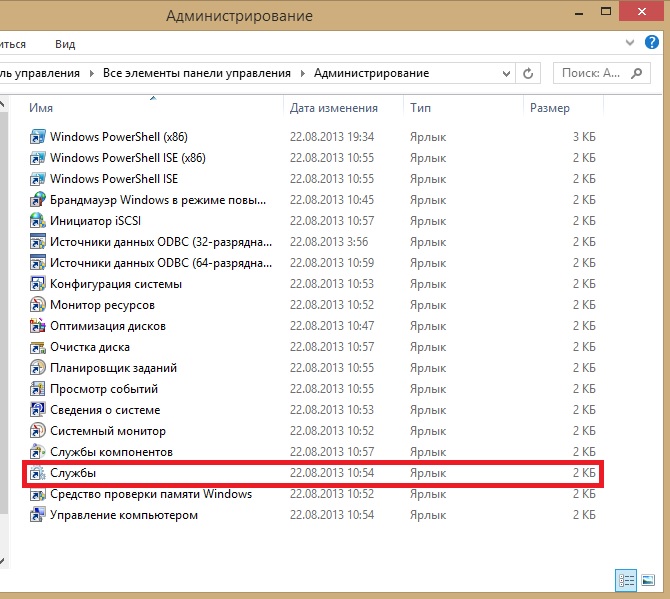Click Ярлык type in Windows PowerShell ISE row
The height and width of the screenshot is (599, 670).
pos(428,179)
